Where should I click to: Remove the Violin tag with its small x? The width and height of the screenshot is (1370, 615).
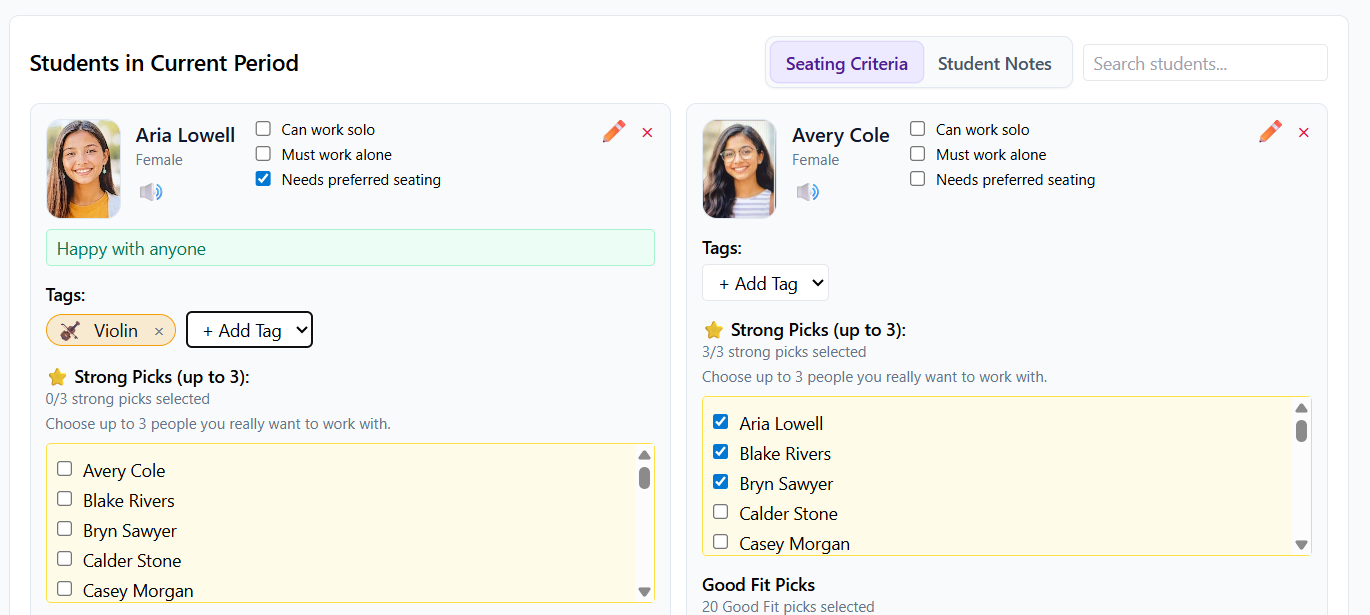click(158, 330)
